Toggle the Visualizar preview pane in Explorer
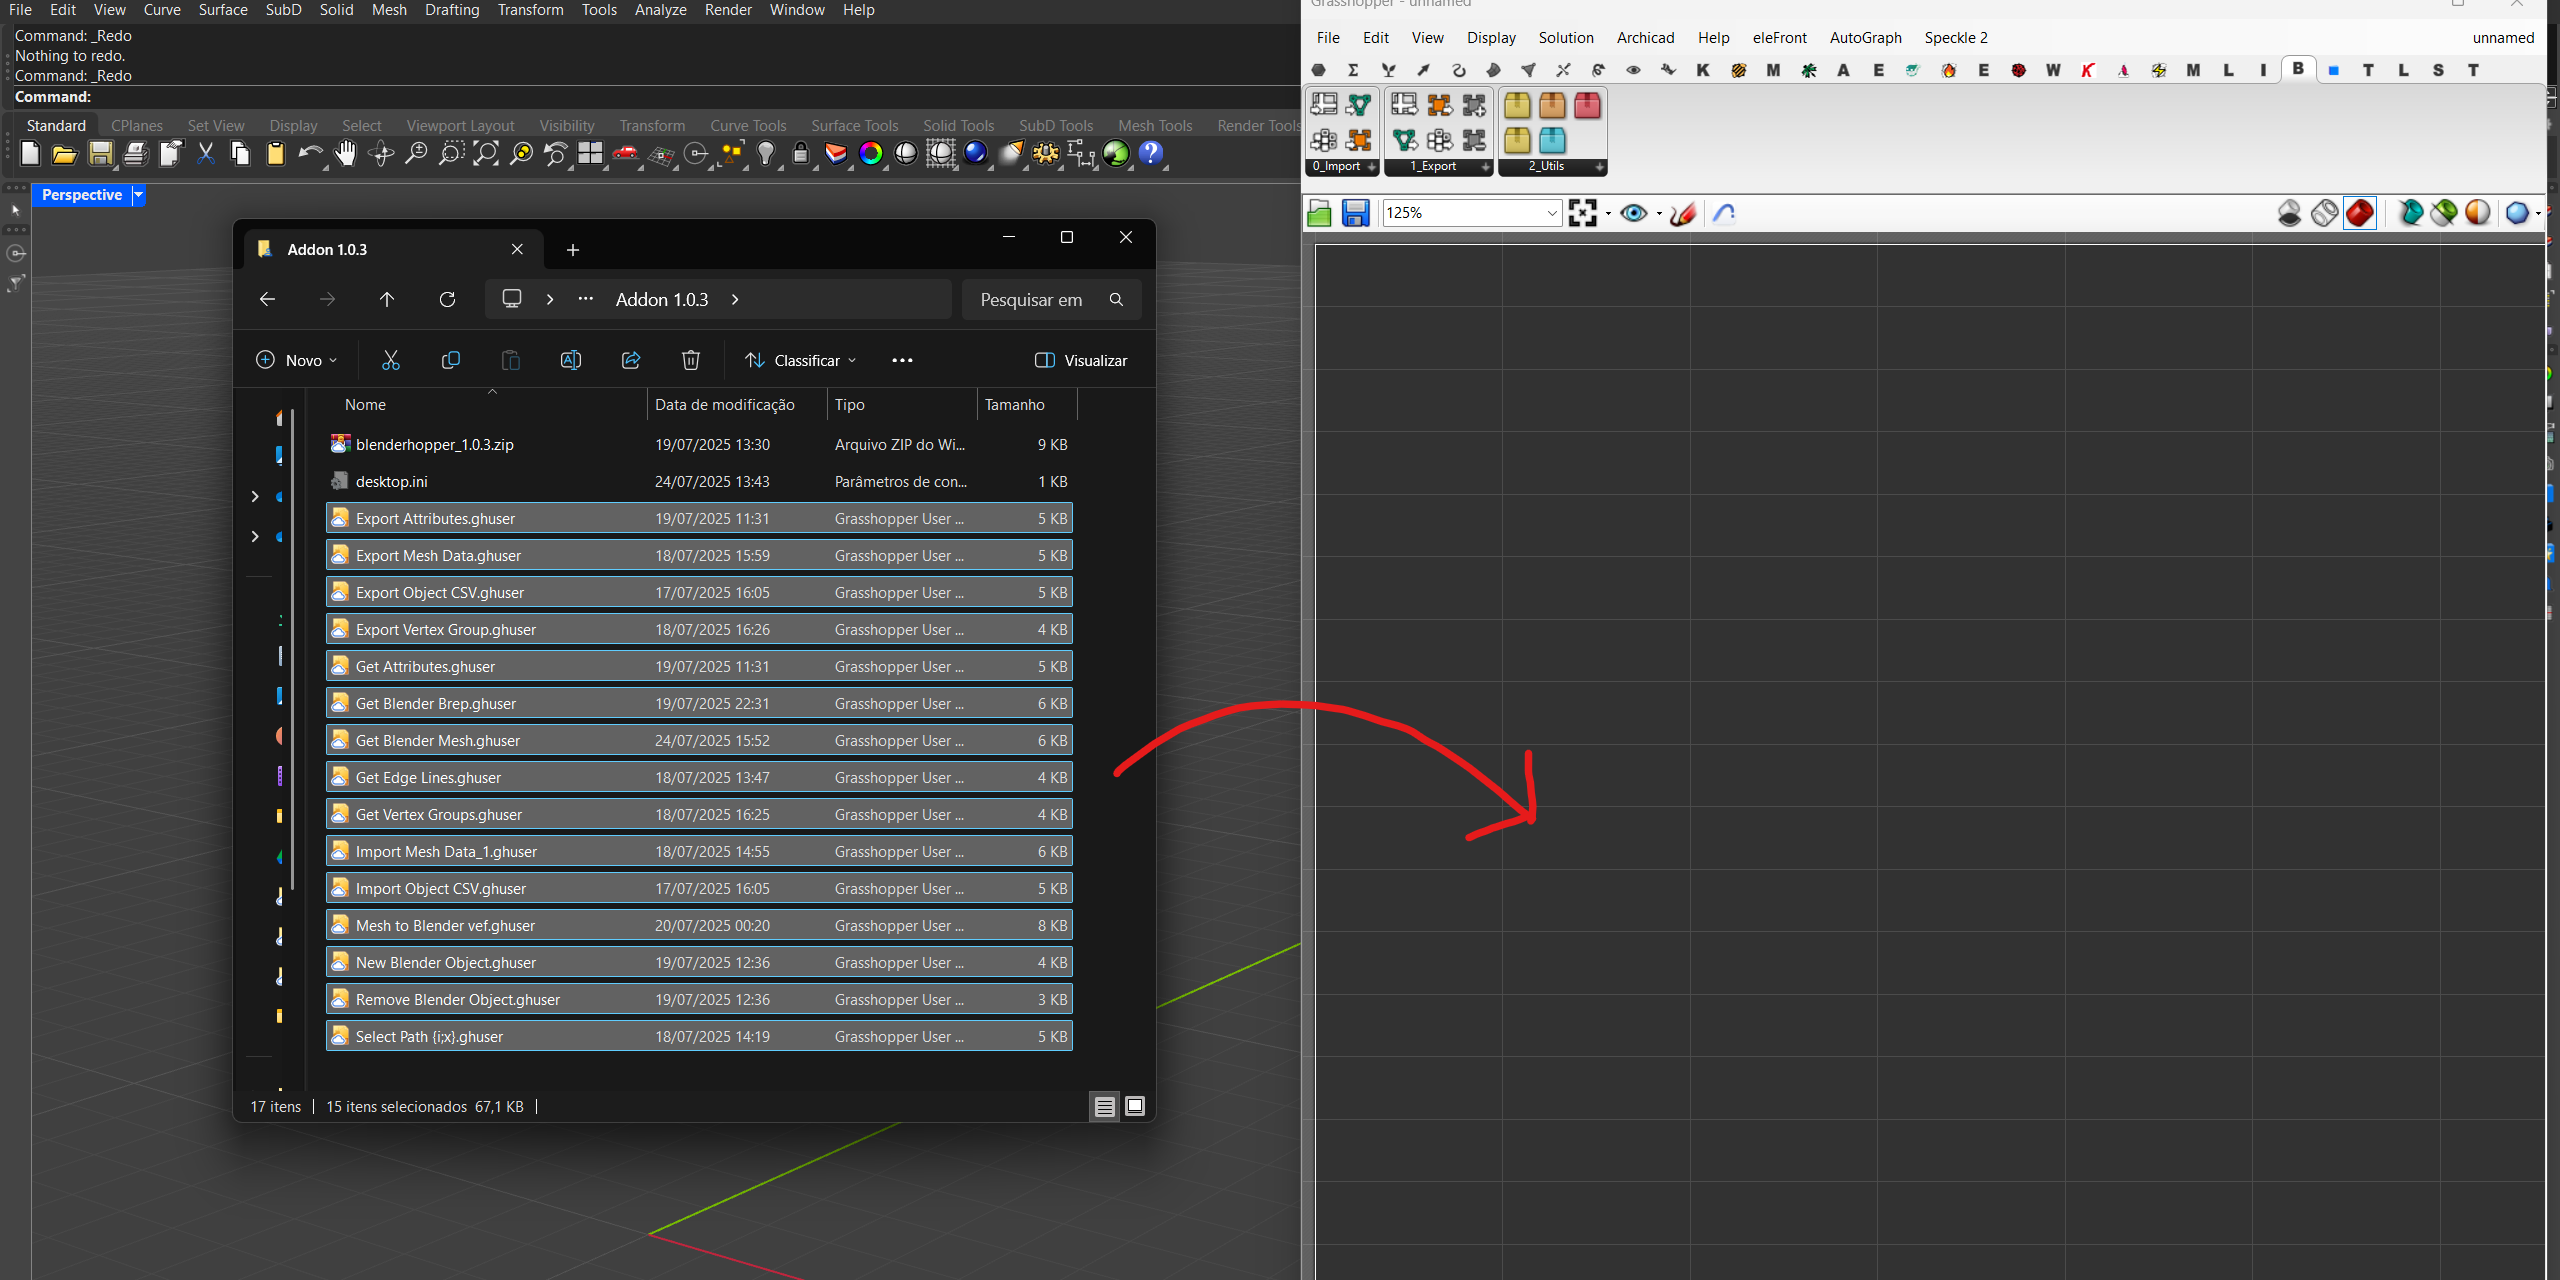 tap(1081, 360)
